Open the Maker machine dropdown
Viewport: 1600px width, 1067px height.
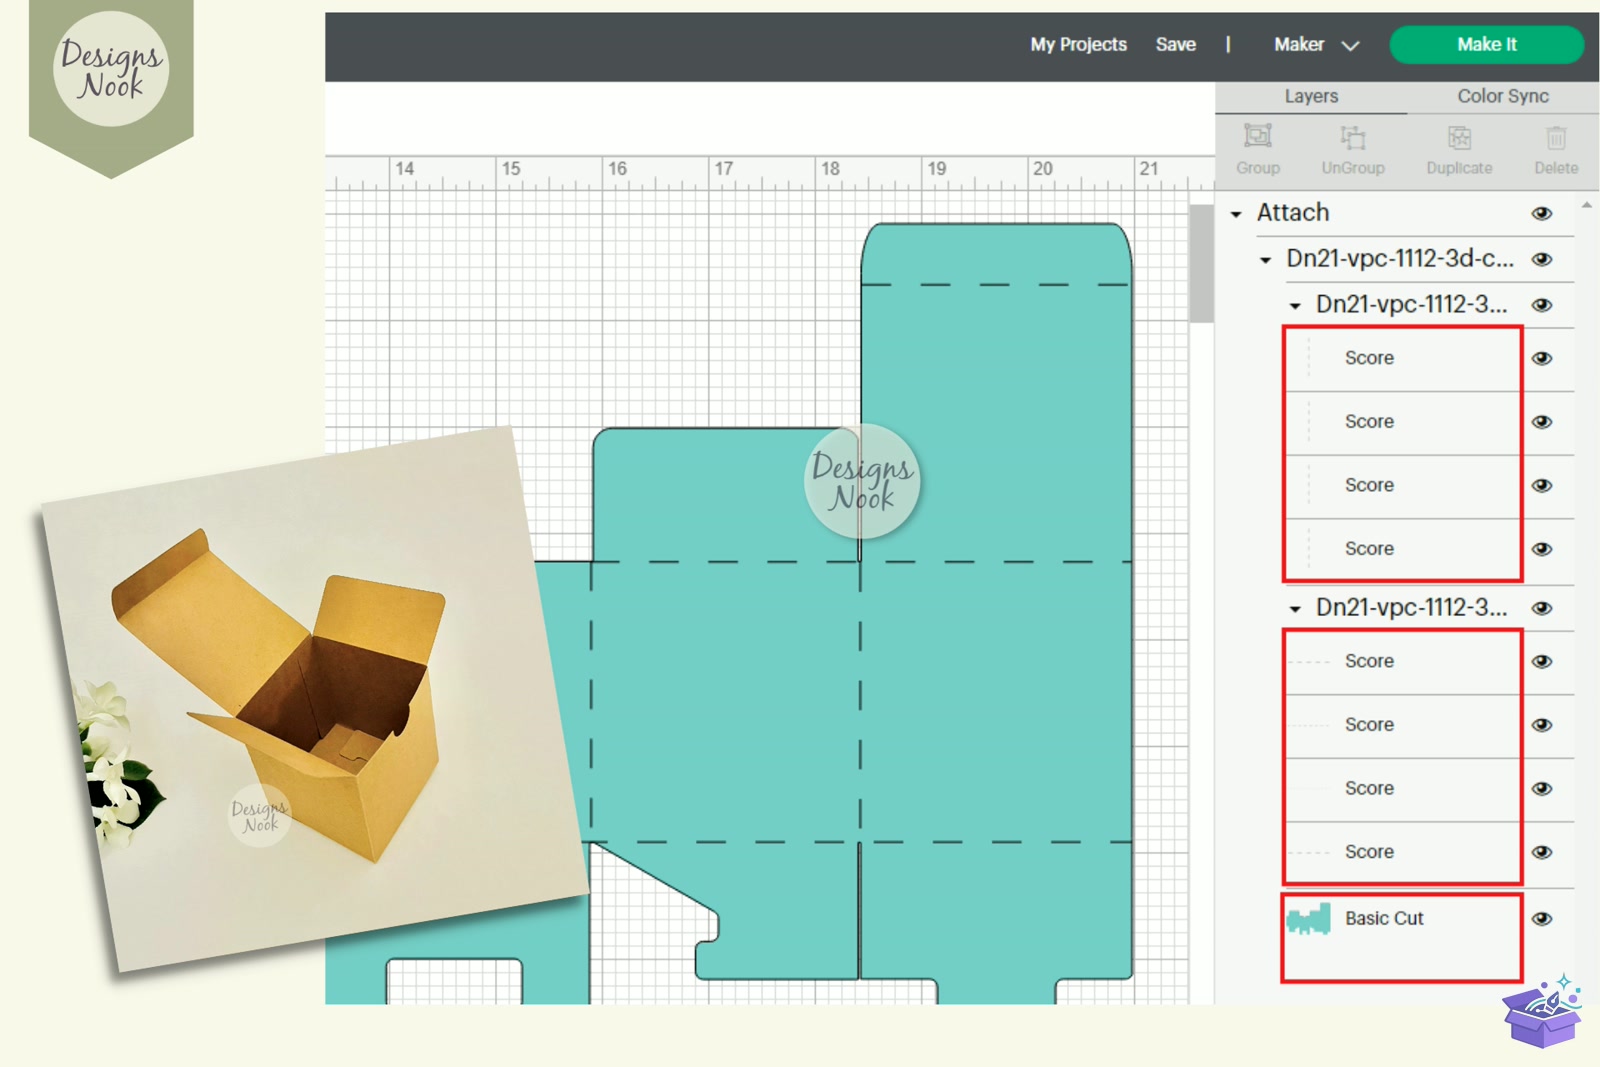coord(1316,45)
